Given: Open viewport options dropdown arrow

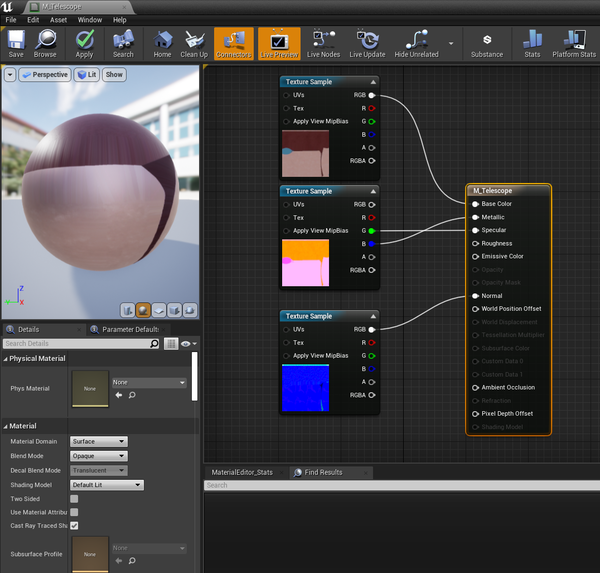Looking at the screenshot, I should click(x=10, y=75).
